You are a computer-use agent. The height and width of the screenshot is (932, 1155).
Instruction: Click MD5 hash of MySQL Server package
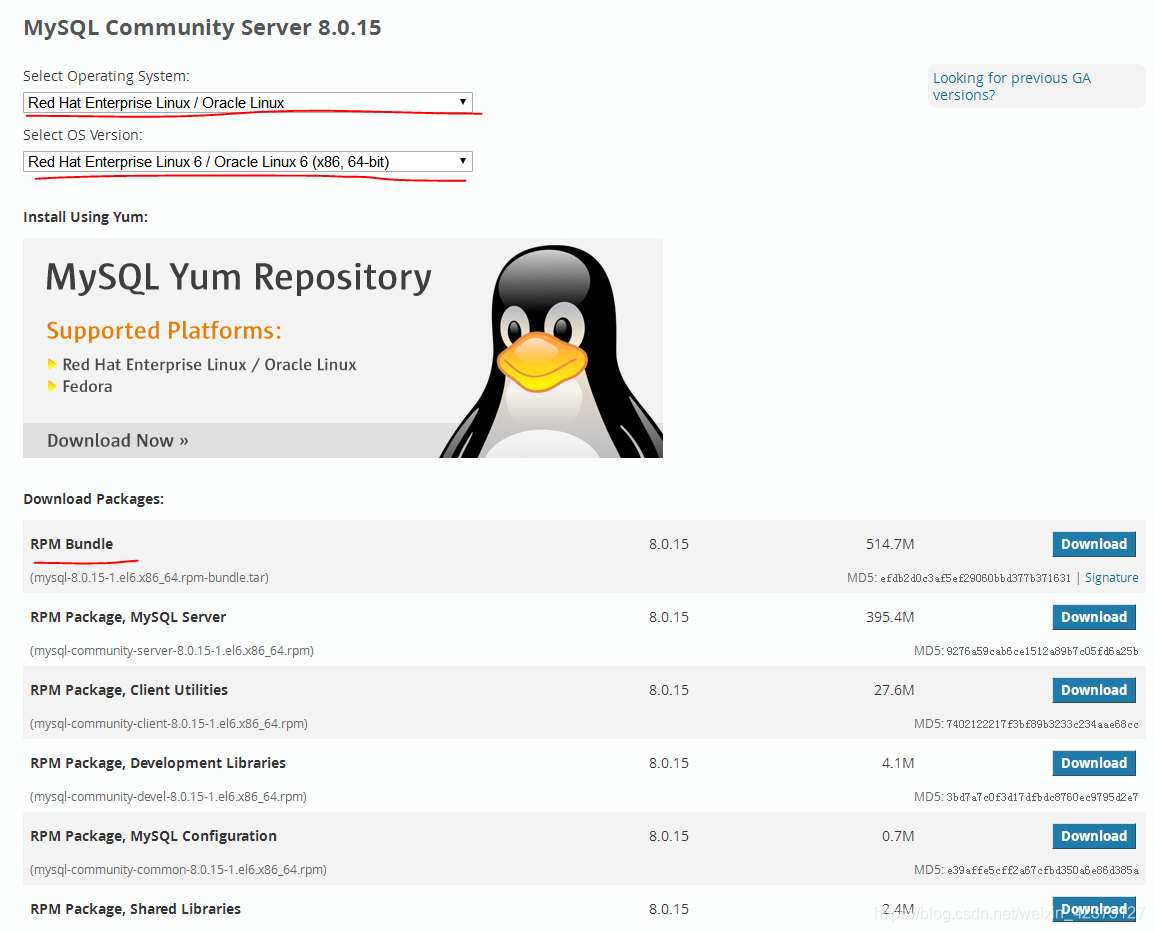1042,651
